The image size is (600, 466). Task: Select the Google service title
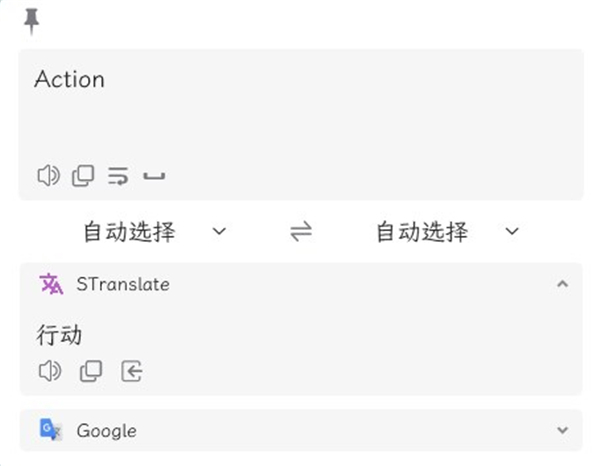tap(106, 431)
